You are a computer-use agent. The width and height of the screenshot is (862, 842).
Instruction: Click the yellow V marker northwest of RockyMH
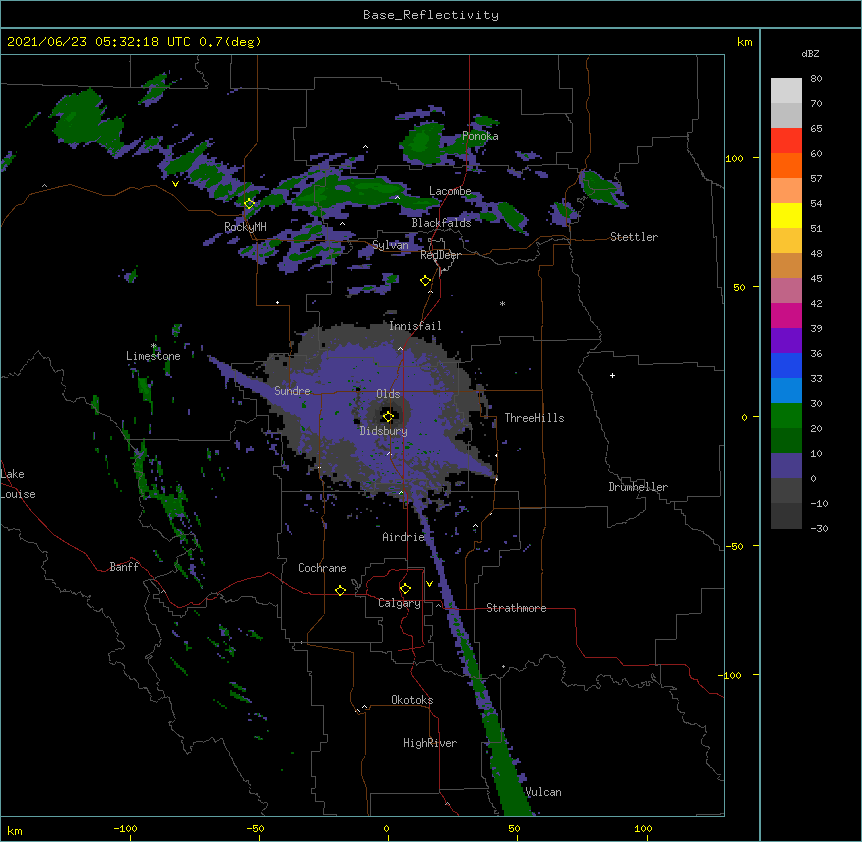click(175, 184)
